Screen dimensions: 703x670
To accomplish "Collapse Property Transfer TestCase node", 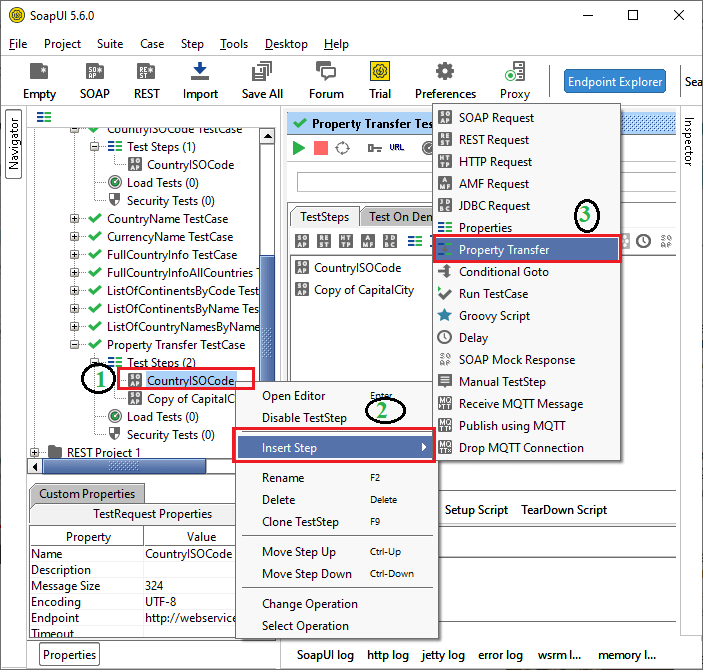I will point(74,344).
